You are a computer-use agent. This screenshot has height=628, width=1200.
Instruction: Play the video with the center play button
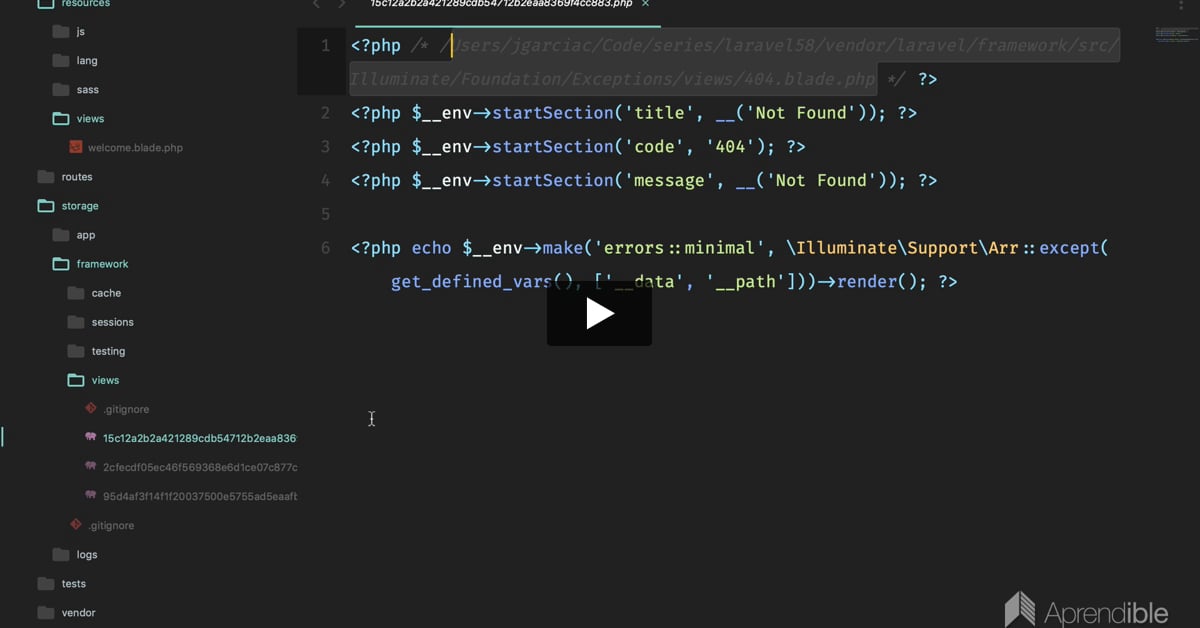pyautogui.click(x=599, y=313)
